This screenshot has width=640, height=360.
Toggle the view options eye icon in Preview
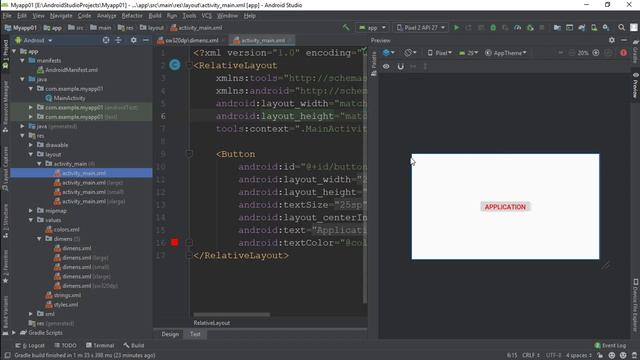386,66
